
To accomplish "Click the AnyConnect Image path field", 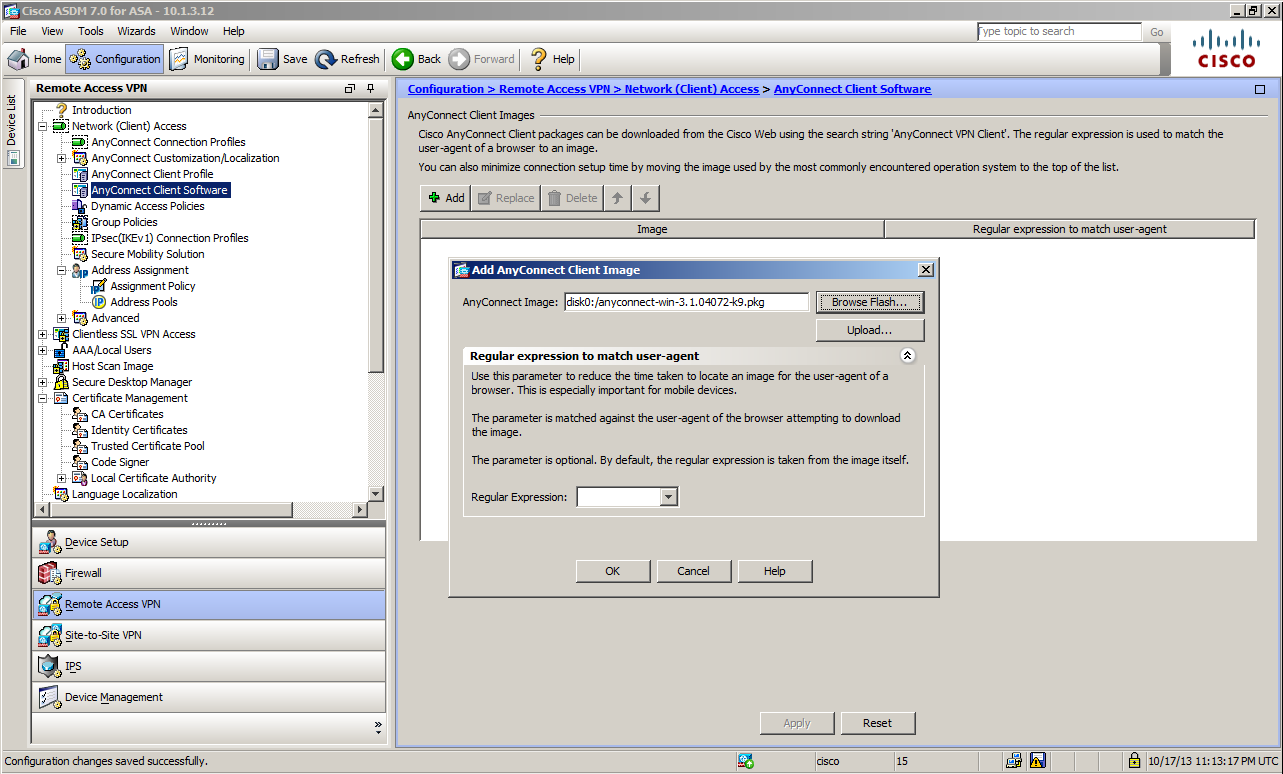I will coord(686,302).
